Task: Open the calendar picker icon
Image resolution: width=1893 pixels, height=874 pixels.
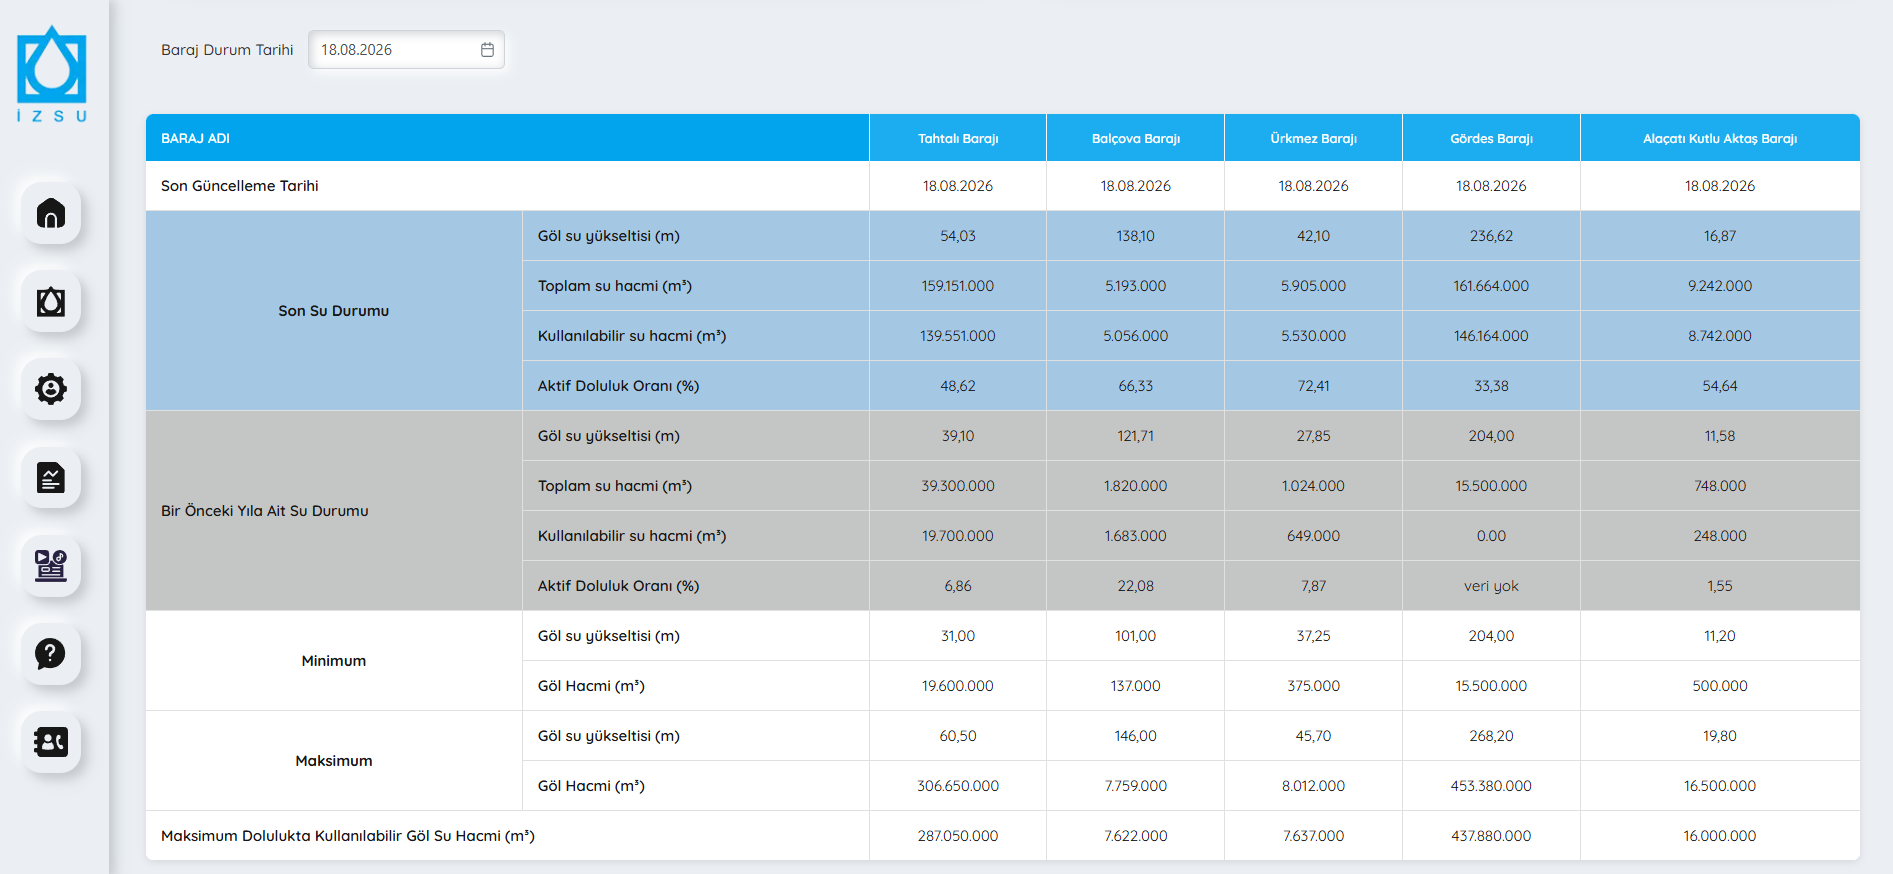Action: tap(487, 50)
